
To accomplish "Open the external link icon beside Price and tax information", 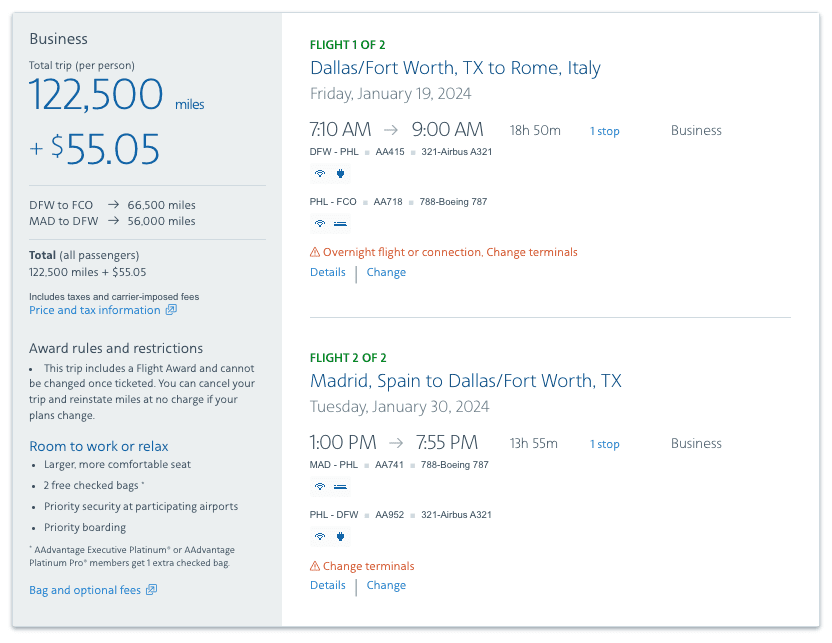I will (173, 310).
